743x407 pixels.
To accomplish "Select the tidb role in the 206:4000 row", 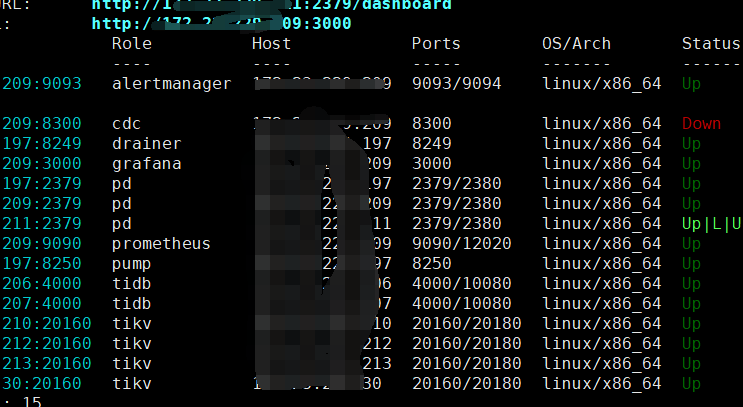I will (x=131, y=283).
